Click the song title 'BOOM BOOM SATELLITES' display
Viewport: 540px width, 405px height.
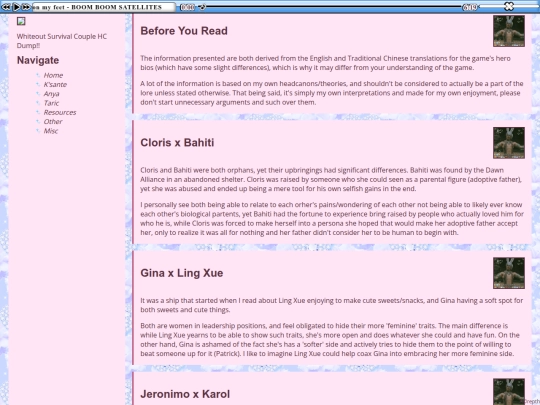pos(103,7)
